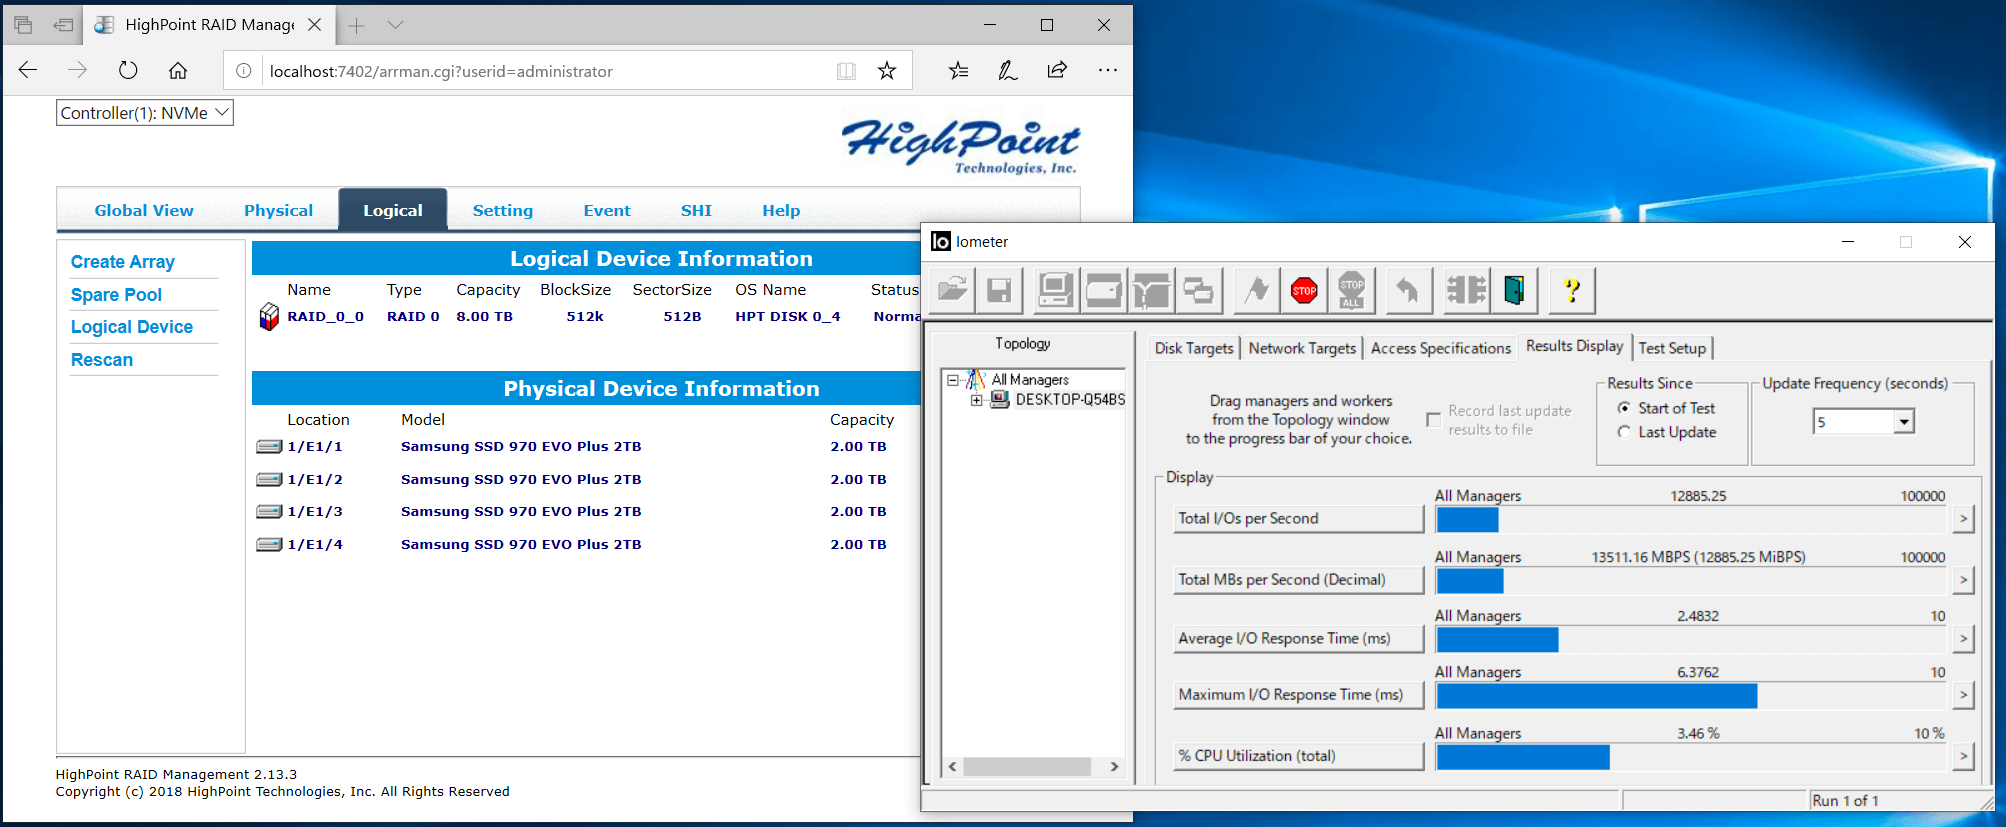Open the Test Setup tab
The image size is (2006, 827).
[x=1672, y=348]
